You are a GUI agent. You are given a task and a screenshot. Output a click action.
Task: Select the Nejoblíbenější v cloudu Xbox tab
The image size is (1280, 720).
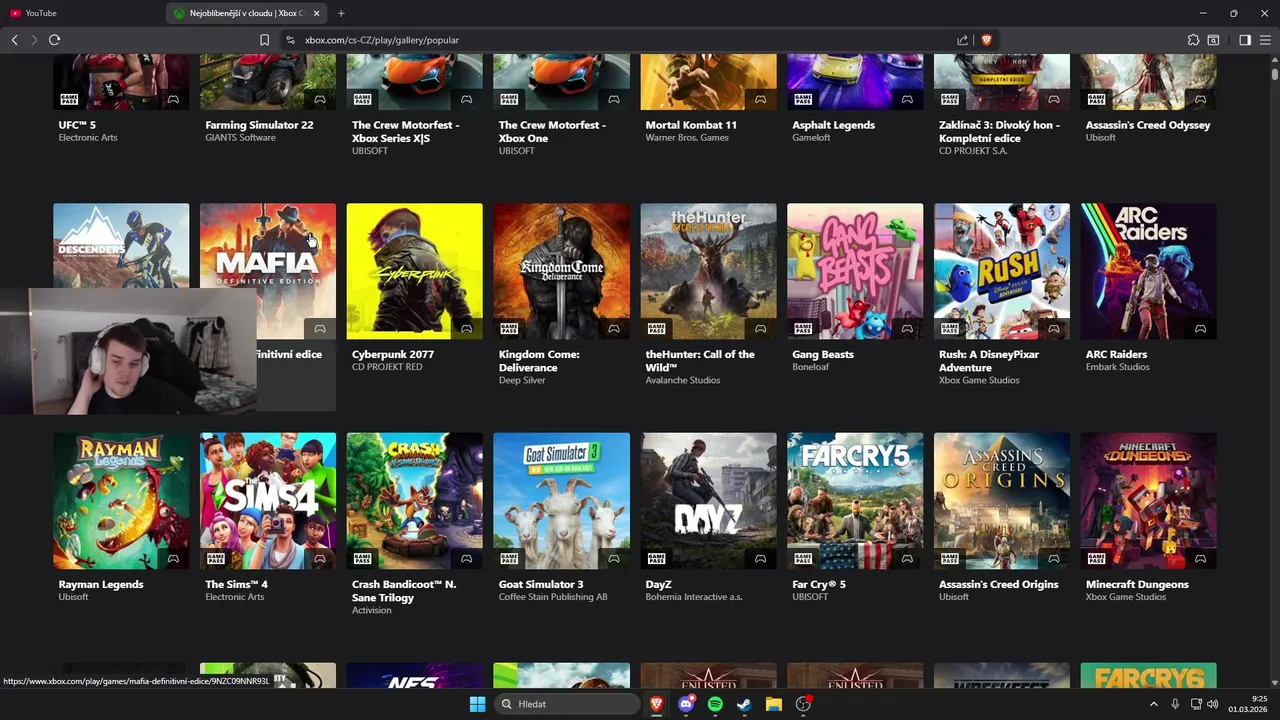(x=247, y=13)
